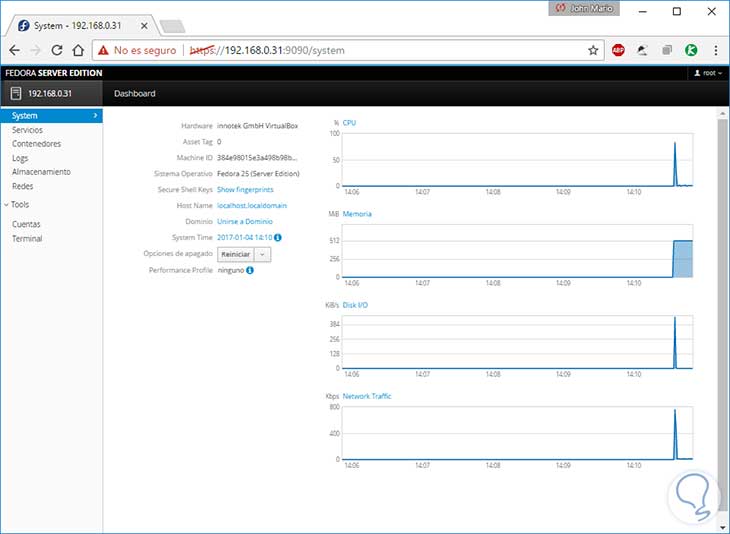Viewport: 730px width, 534px height.
Task: Open Chrome three-dot menu
Action: [716, 50]
